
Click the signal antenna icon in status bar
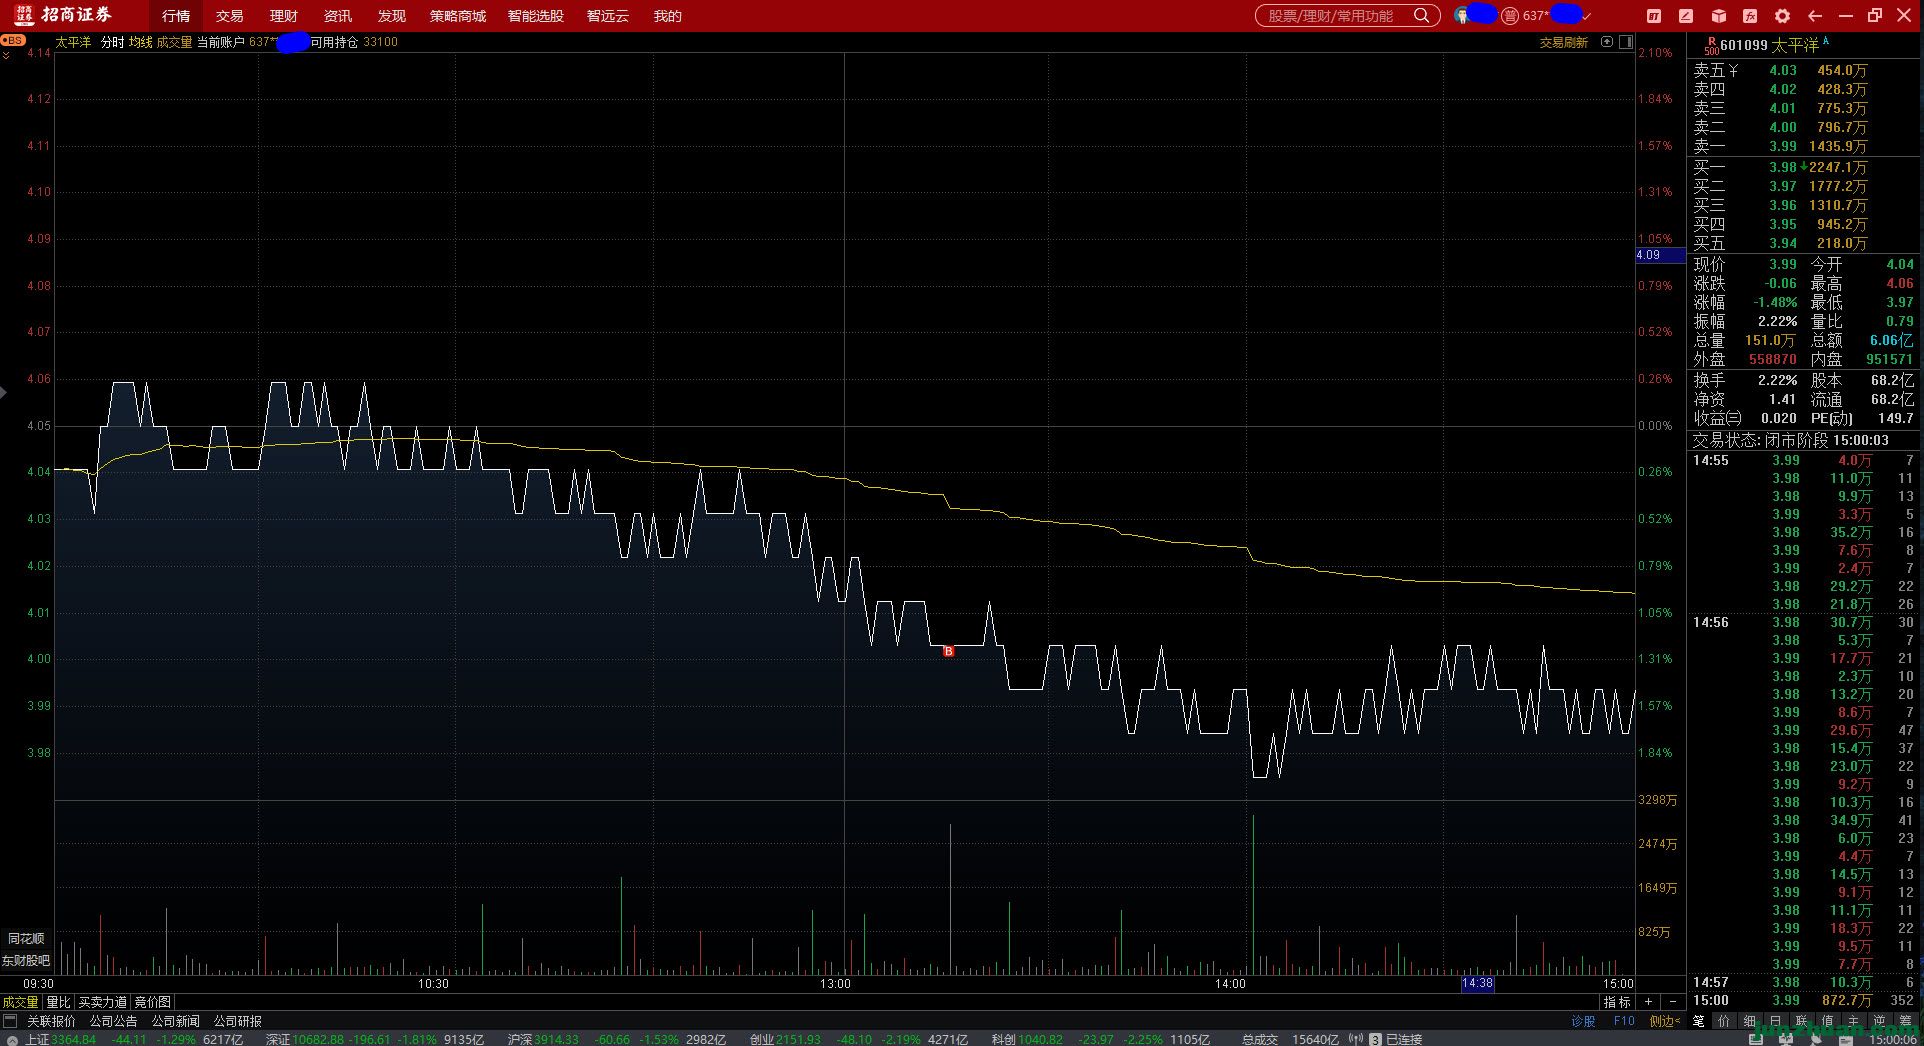tap(1357, 1039)
